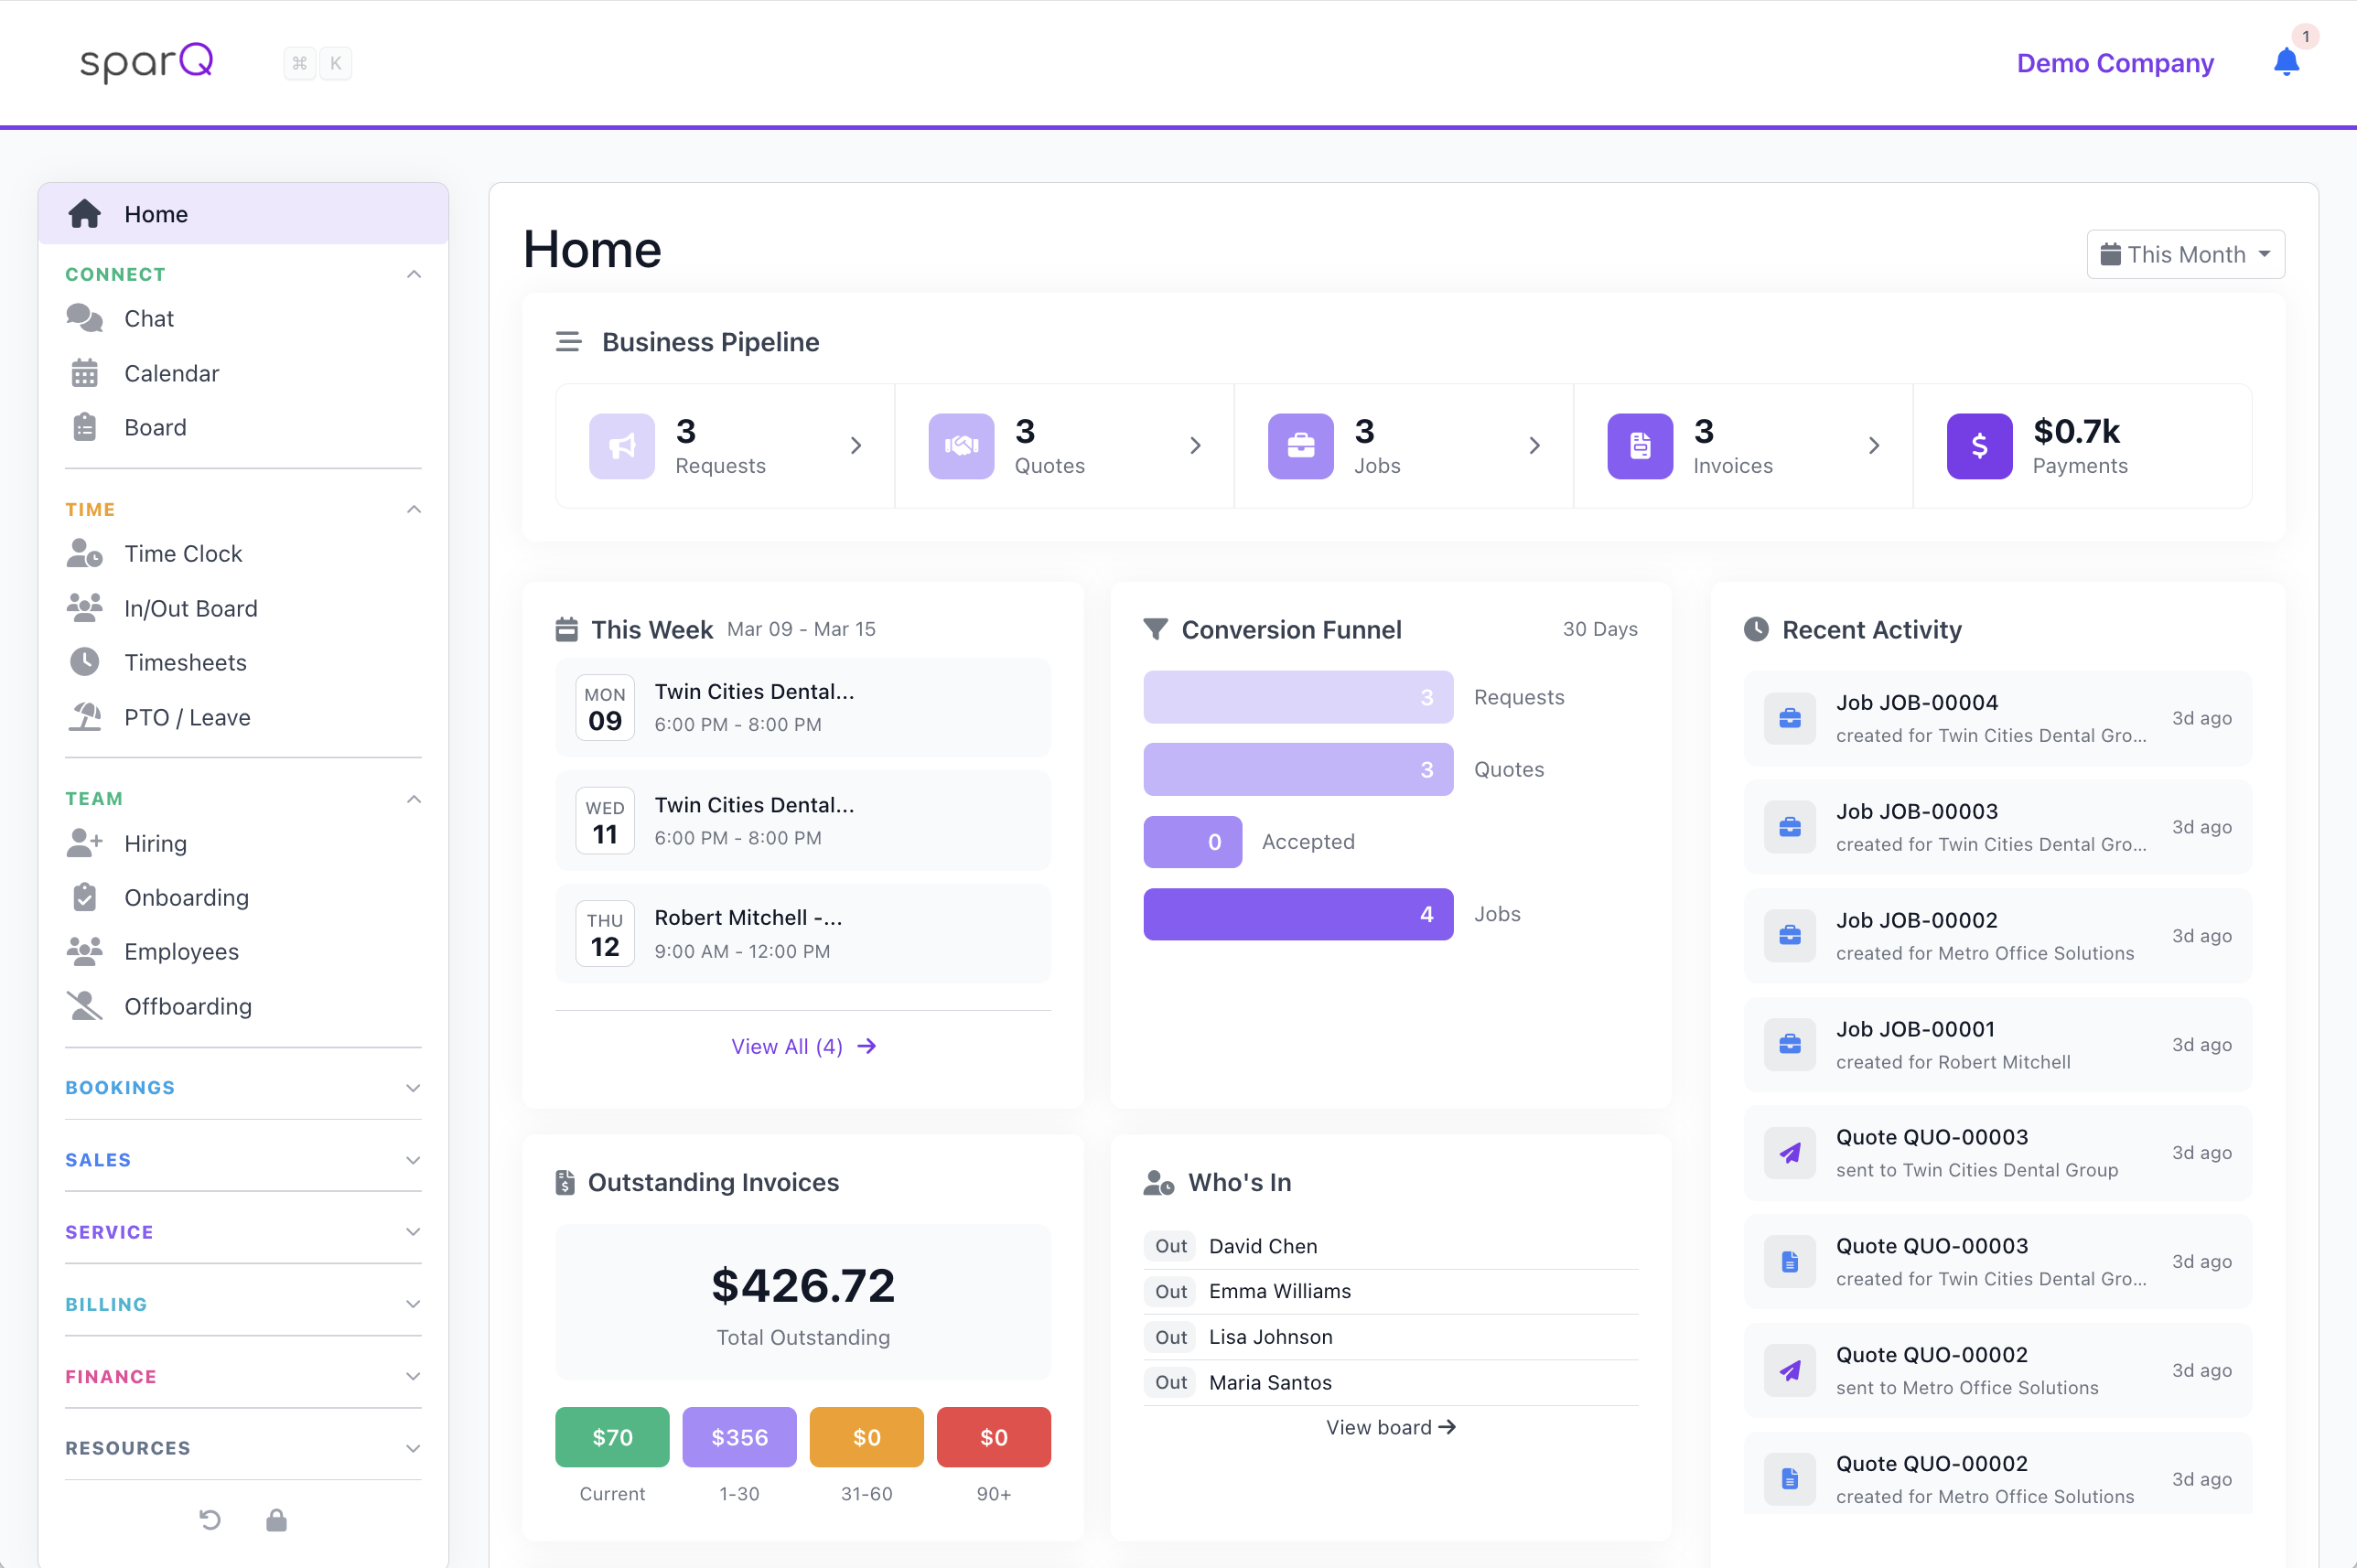Click the Jobs funnel bar showing 4
The width and height of the screenshot is (2357, 1568).
[x=1297, y=913]
